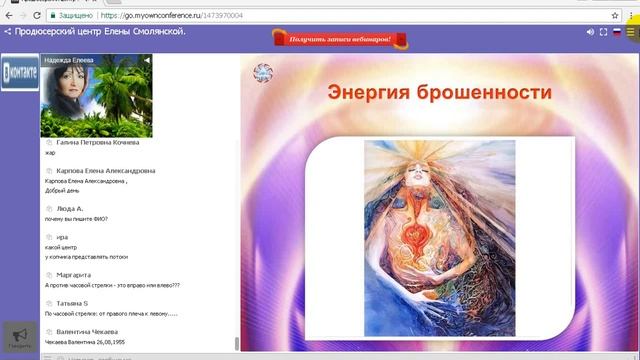Click message 'По часовой стрелке: от правого плеча'

[x=111, y=314]
